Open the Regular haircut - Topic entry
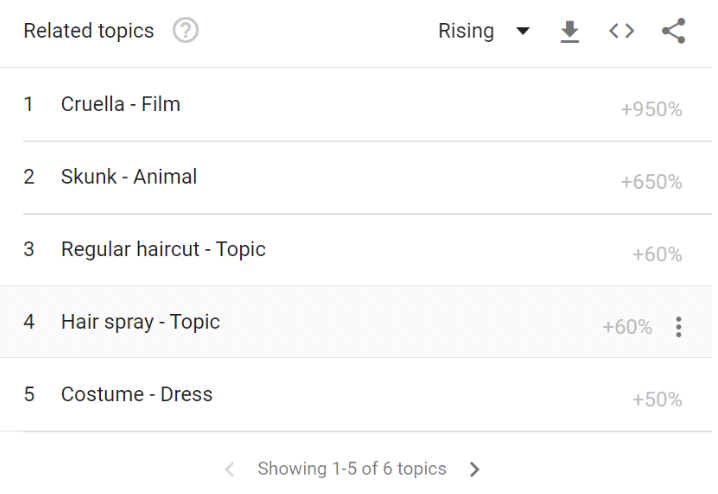718x494 pixels. 163,250
